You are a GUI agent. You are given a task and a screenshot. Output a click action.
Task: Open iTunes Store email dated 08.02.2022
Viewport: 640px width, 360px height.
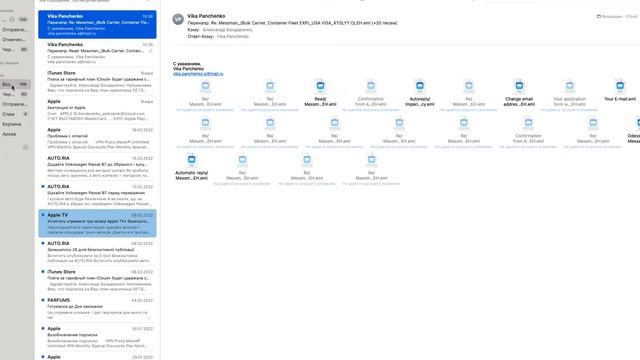(x=97, y=280)
